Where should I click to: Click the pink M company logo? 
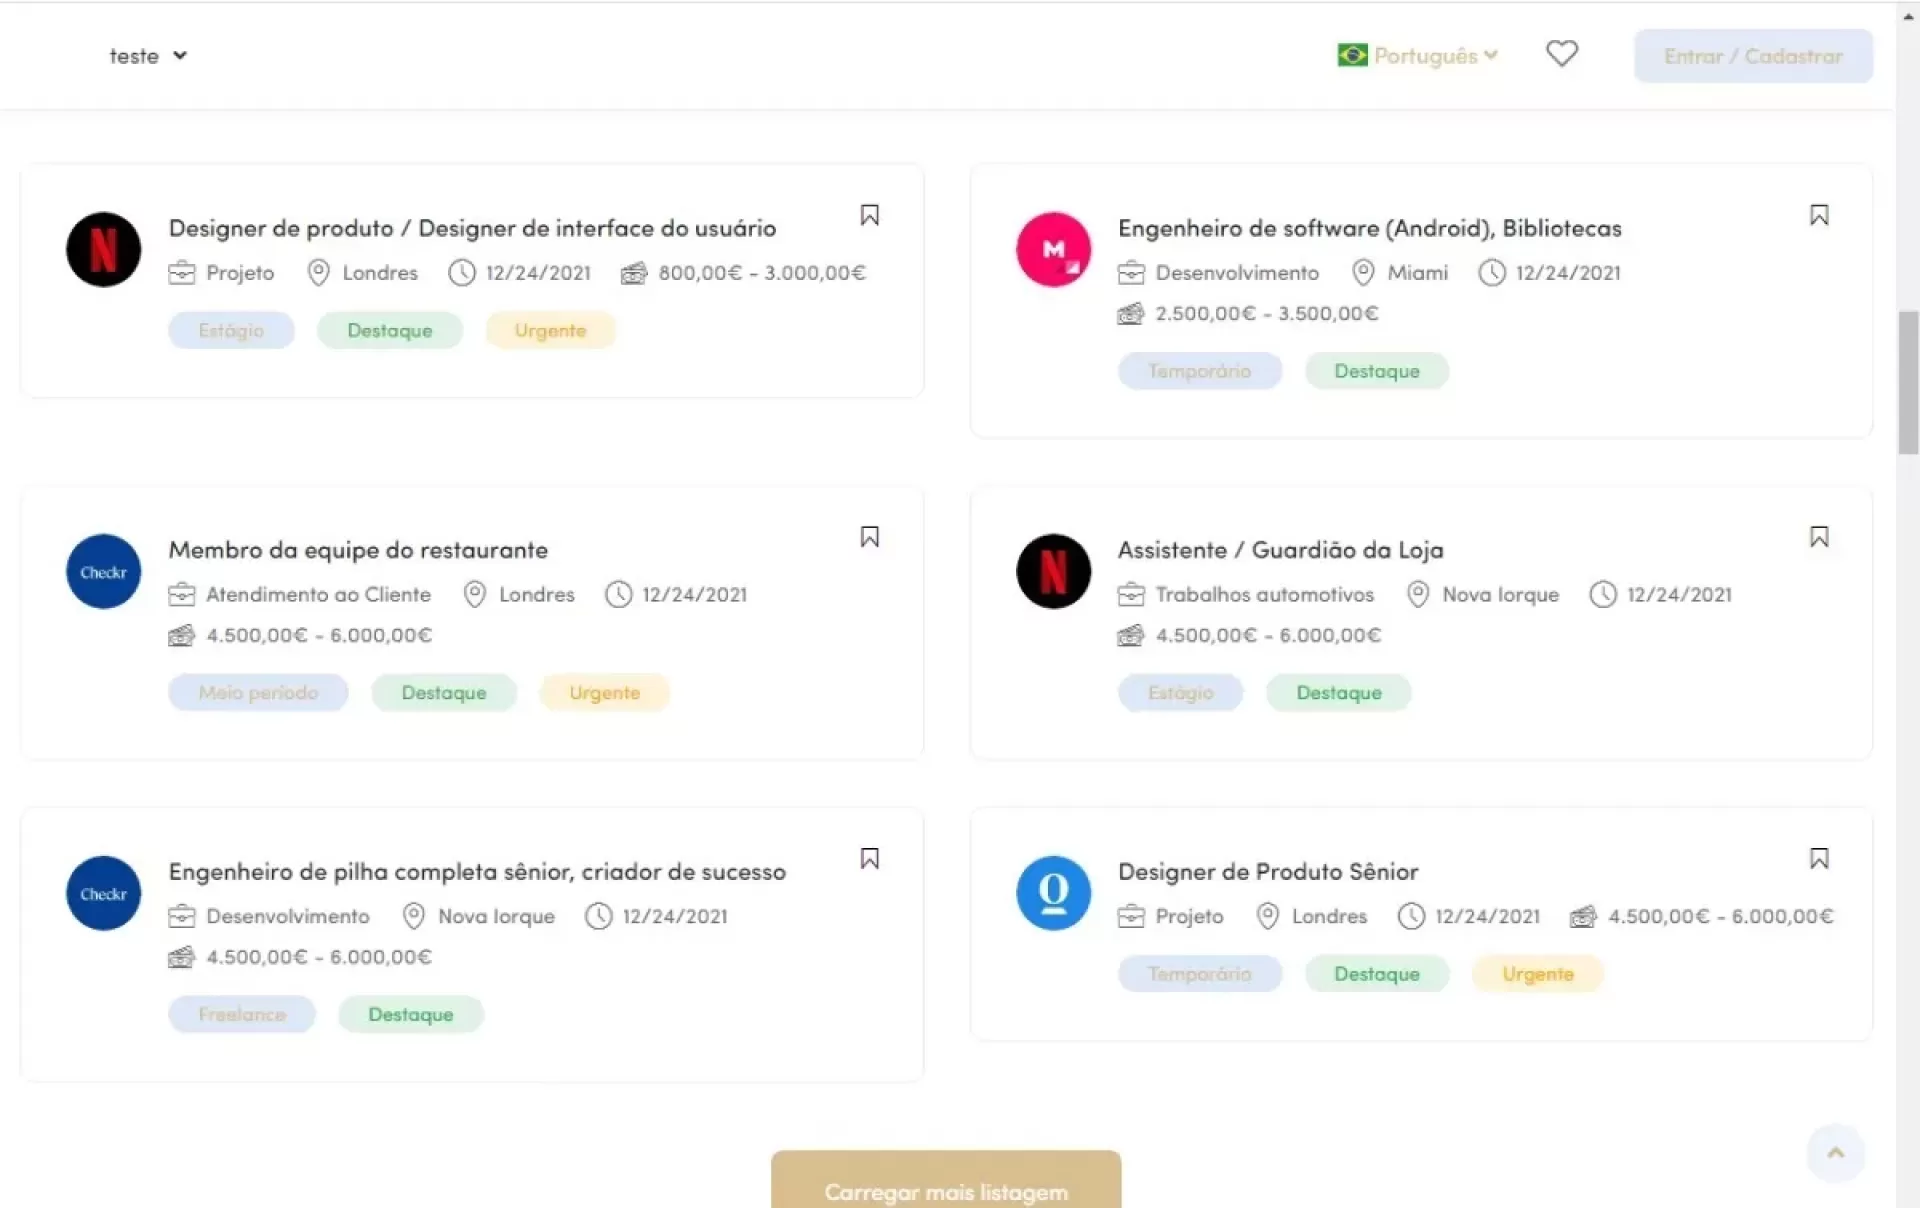(x=1053, y=250)
